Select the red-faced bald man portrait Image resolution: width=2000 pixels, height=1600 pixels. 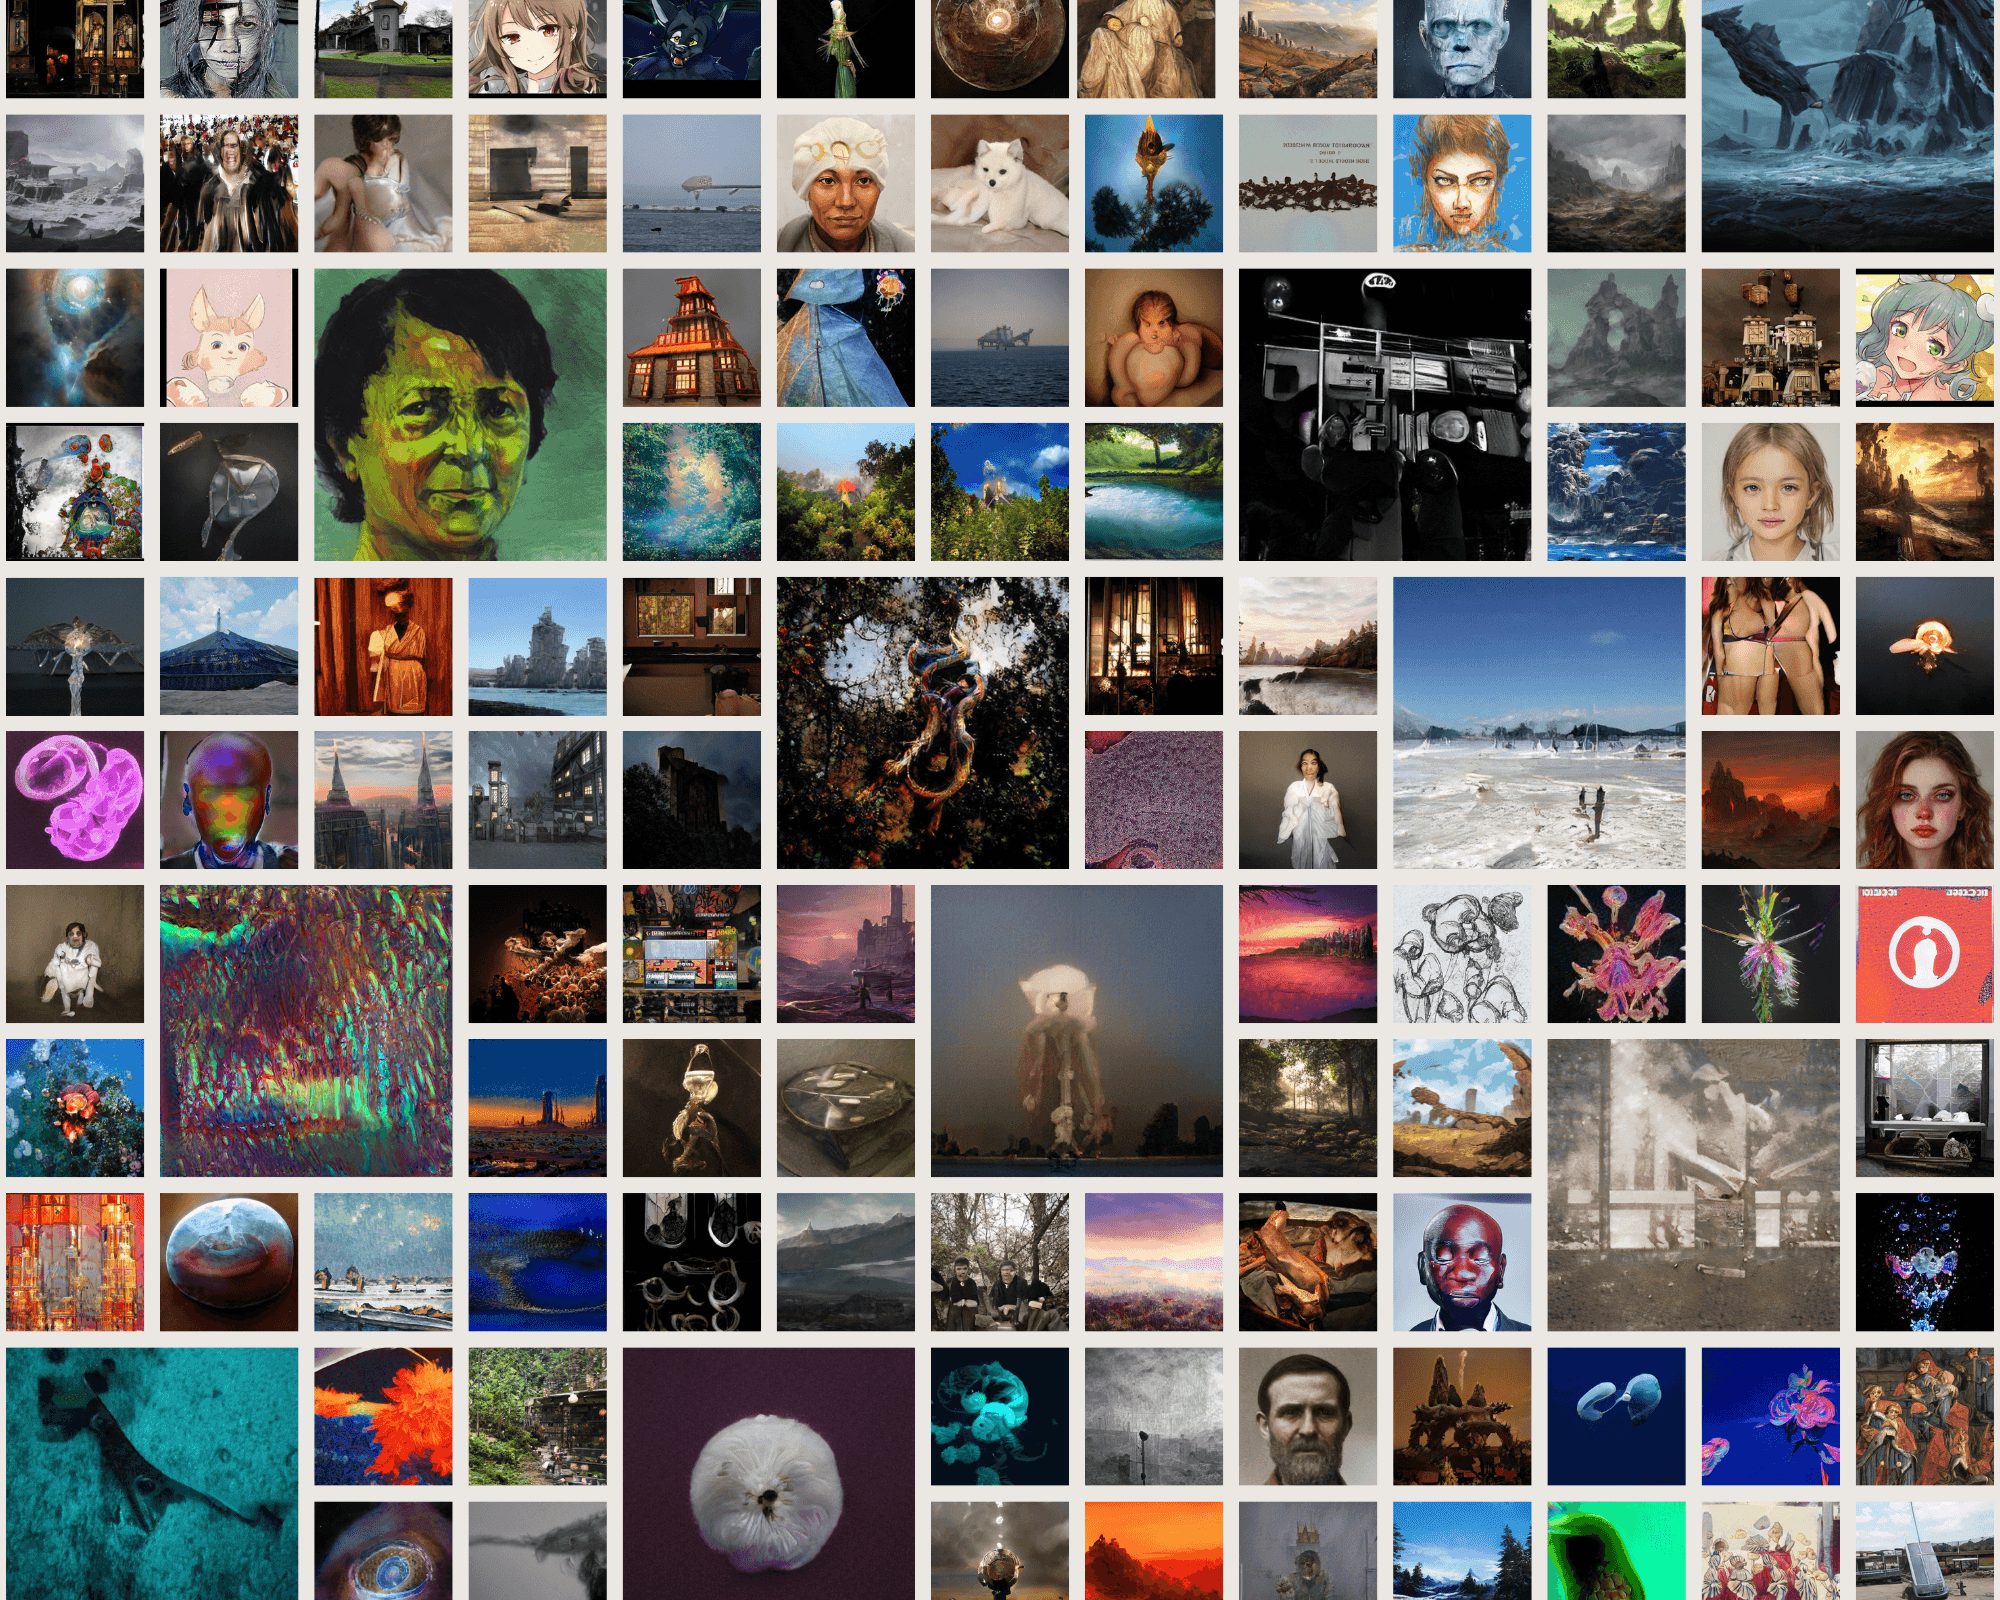[x=1461, y=1261]
